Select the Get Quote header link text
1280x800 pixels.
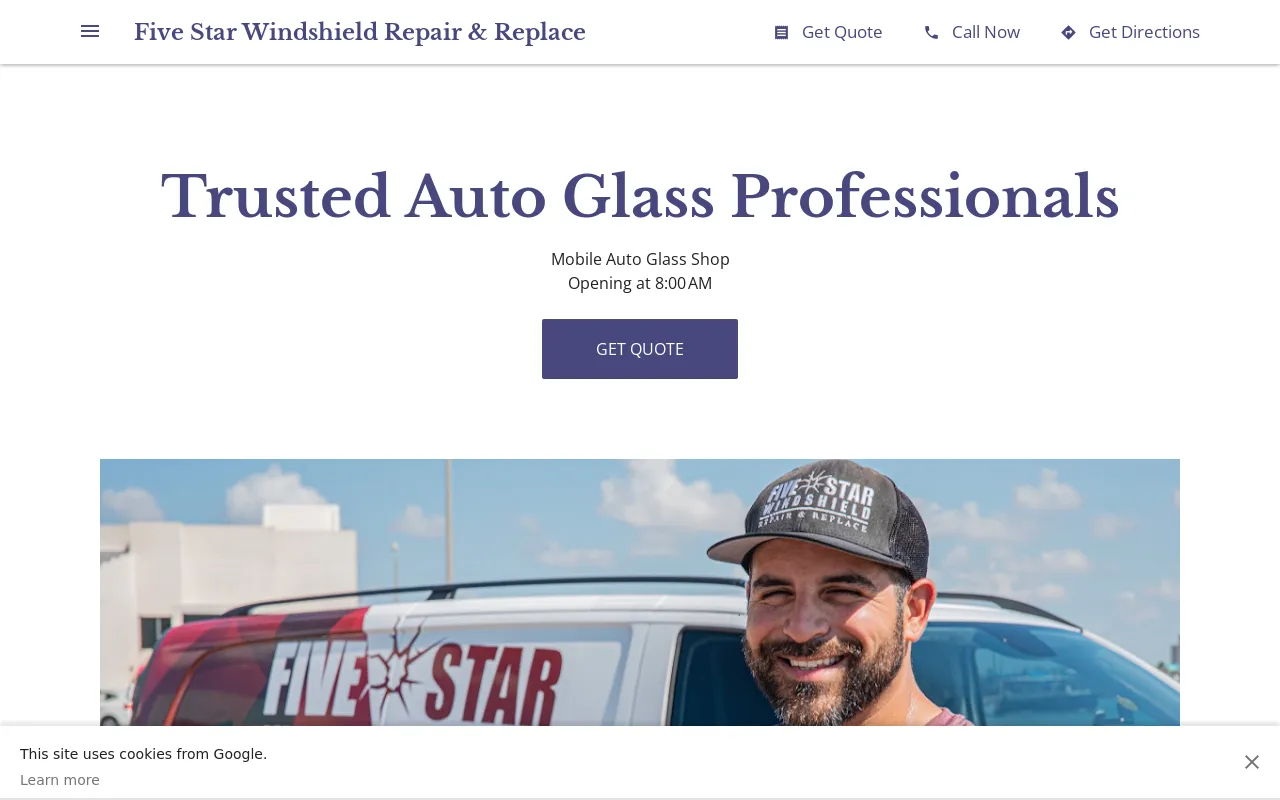click(x=842, y=32)
